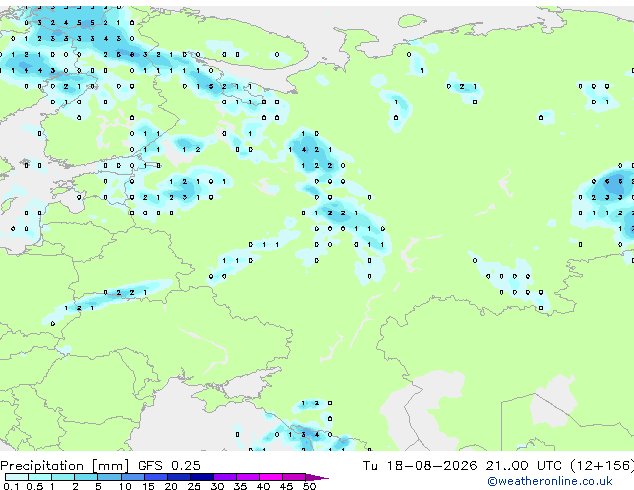Click the legend swatch between 0.5 and 1

tap(40, 477)
